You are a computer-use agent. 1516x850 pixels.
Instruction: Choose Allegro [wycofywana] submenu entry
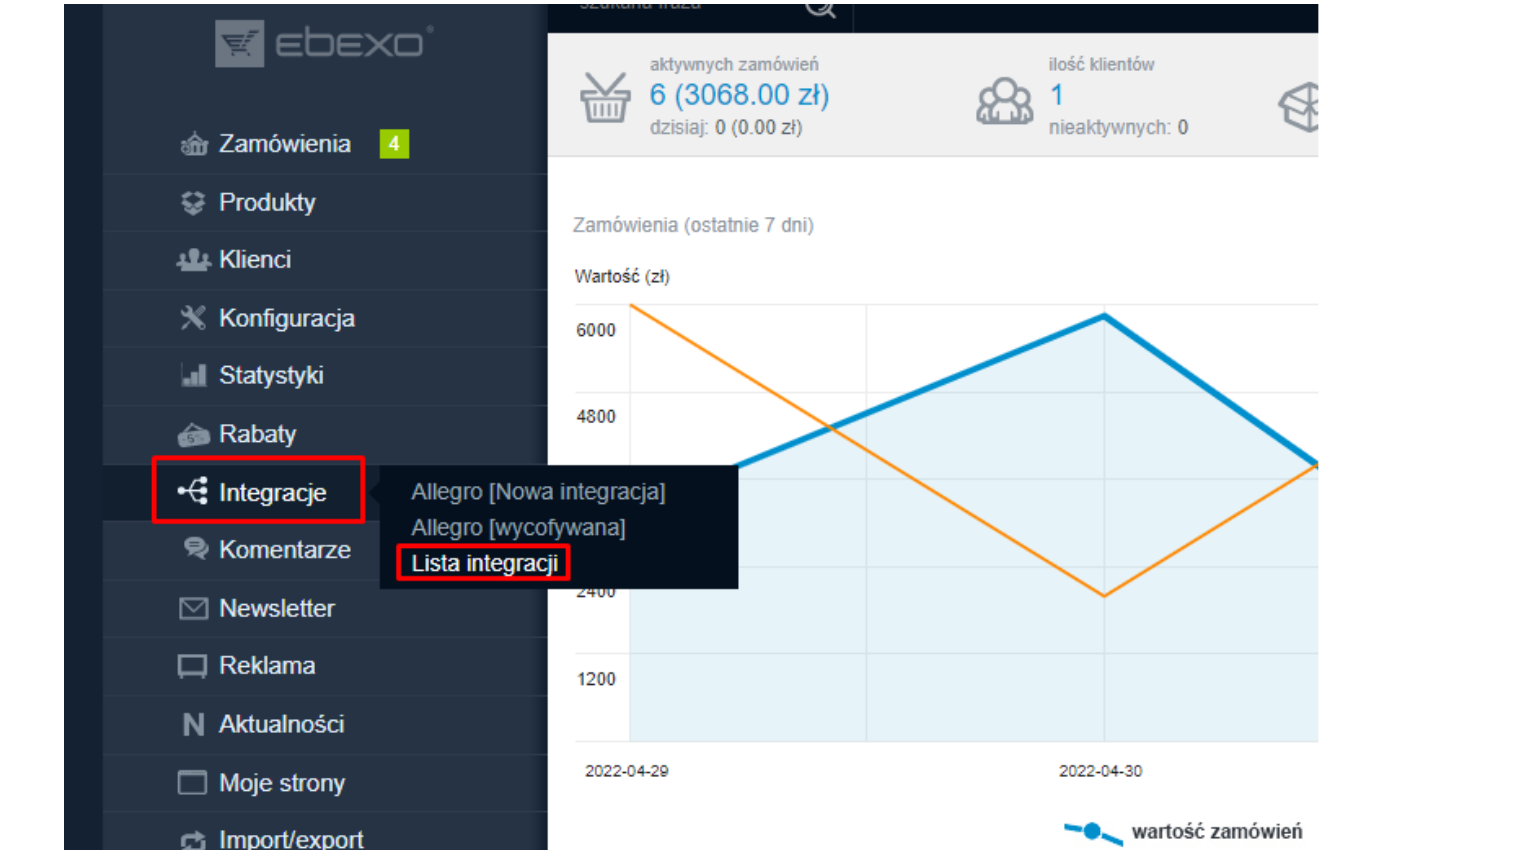(518, 527)
